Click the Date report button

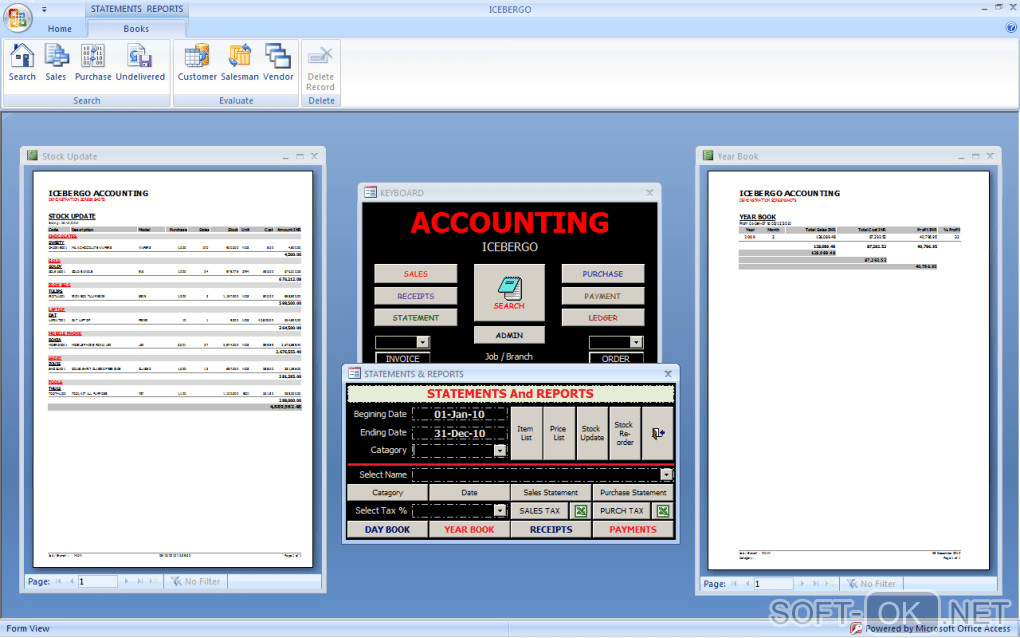[x=469, y=492]
